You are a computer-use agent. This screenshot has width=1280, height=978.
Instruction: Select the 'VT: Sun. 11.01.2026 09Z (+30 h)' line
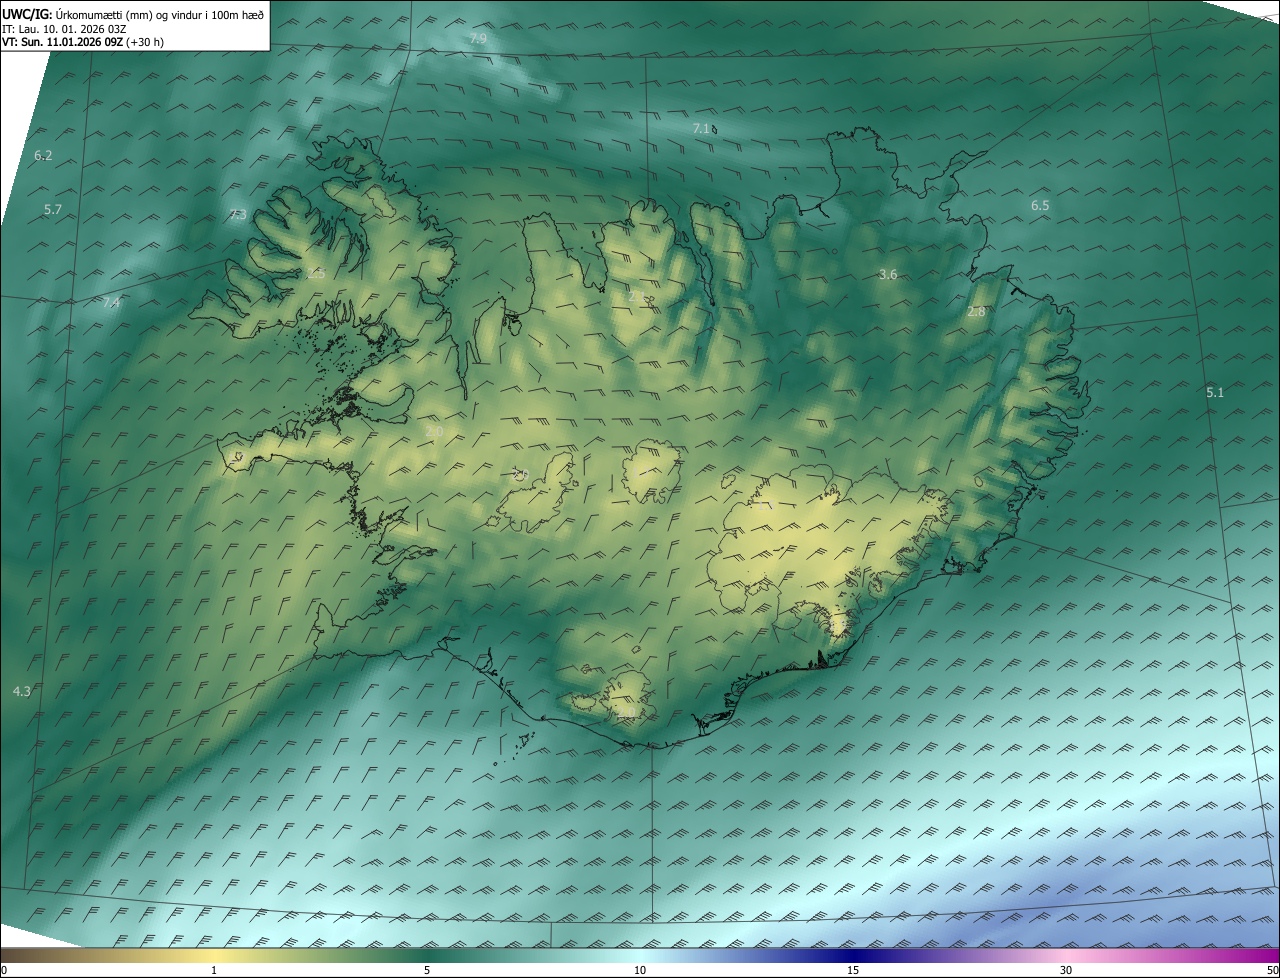(x=84, y=42)
